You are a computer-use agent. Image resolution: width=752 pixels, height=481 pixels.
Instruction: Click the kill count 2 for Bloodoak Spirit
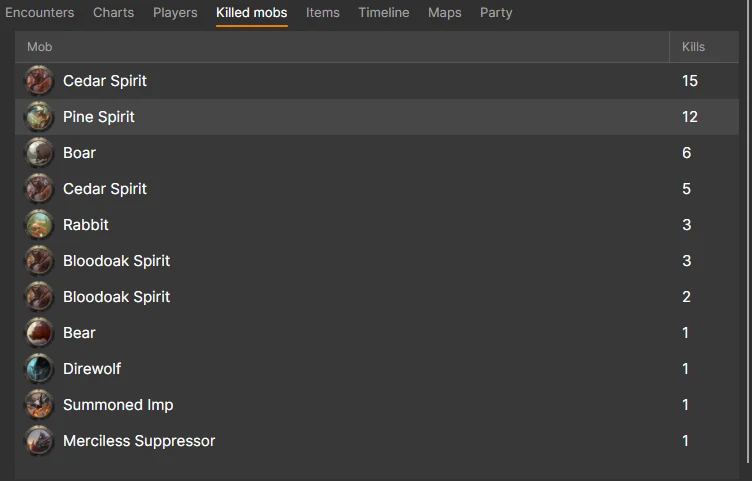pyautogui.click(x=686, y=296)
